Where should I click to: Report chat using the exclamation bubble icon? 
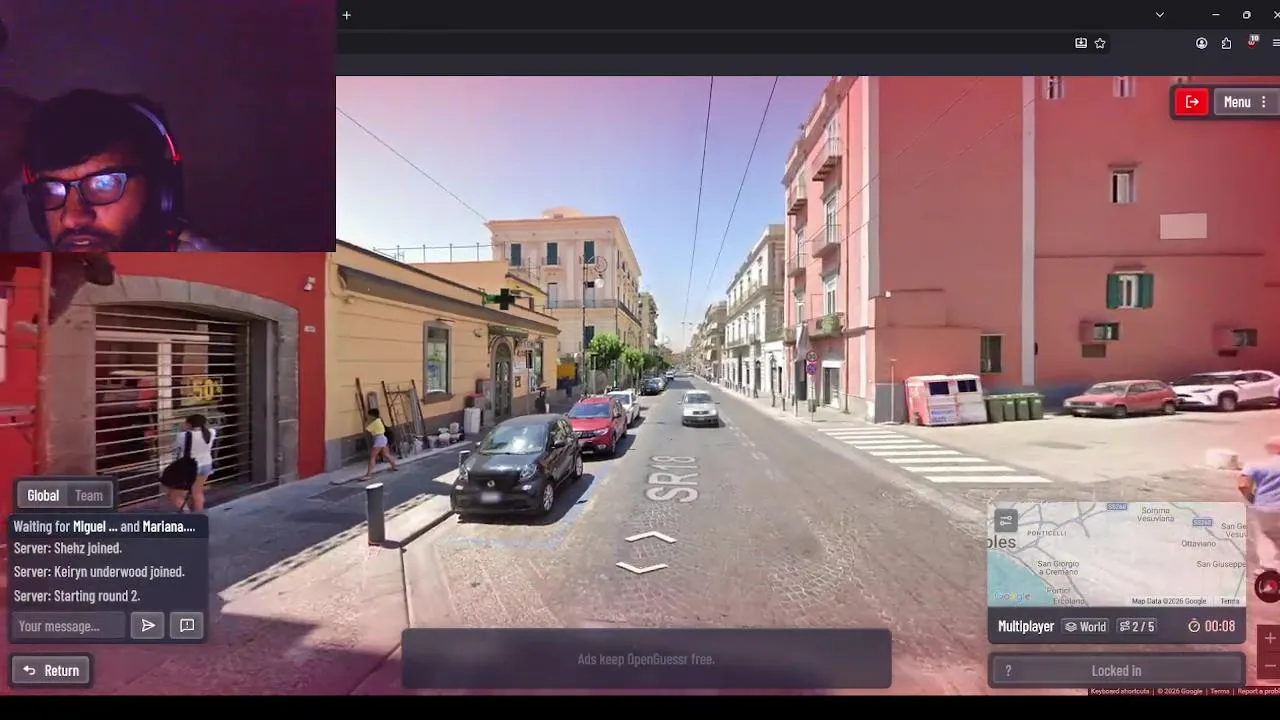coord(187,626)
